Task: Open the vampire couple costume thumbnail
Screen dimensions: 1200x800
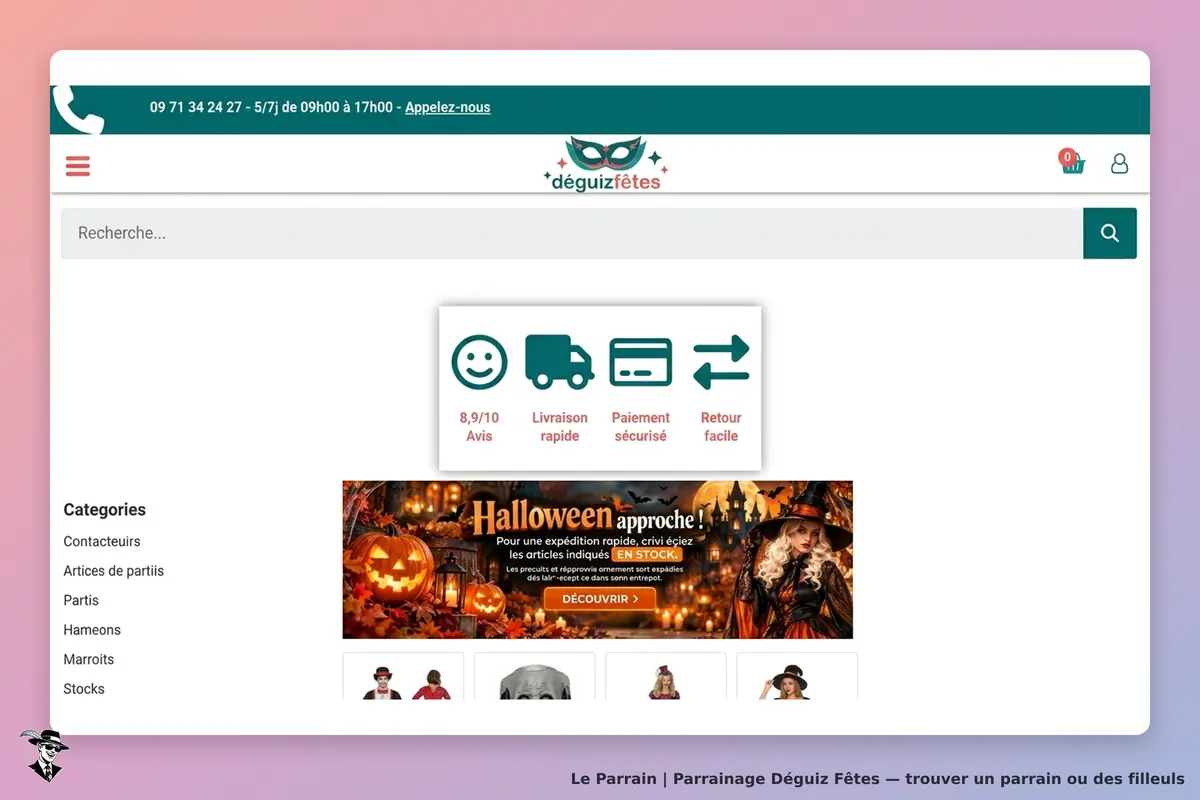Action: (403, 676)
